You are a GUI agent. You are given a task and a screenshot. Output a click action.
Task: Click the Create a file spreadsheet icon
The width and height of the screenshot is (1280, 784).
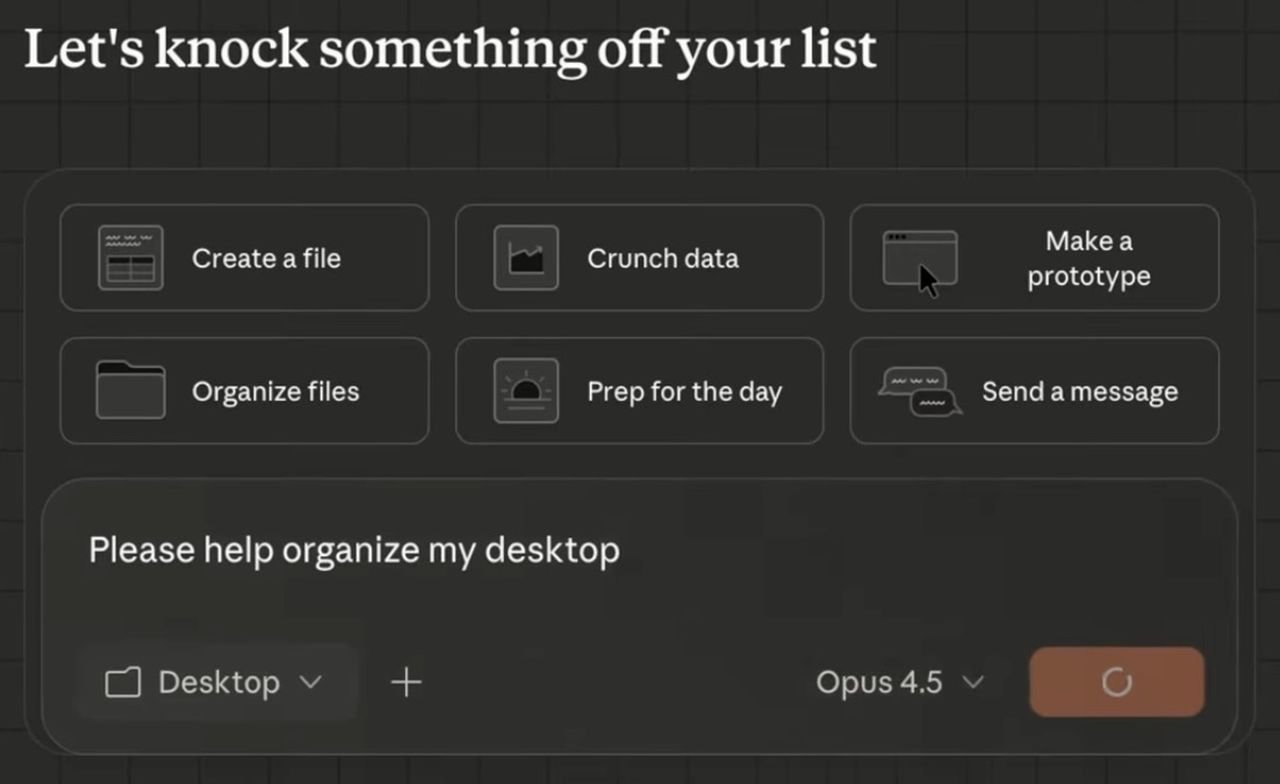131,257
